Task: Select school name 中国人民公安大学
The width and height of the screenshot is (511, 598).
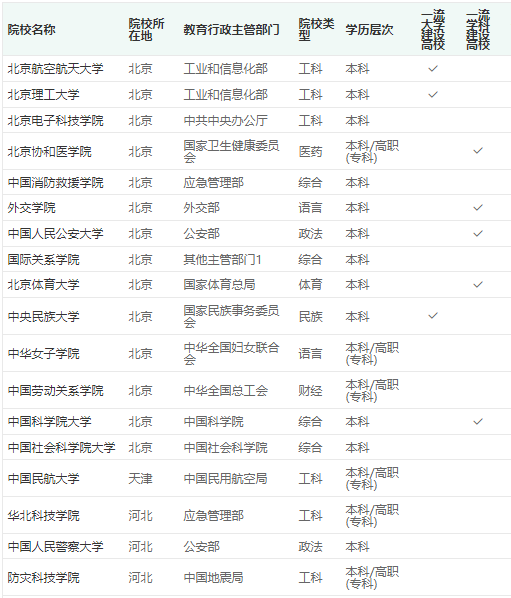Action: [x=56, y=233]
